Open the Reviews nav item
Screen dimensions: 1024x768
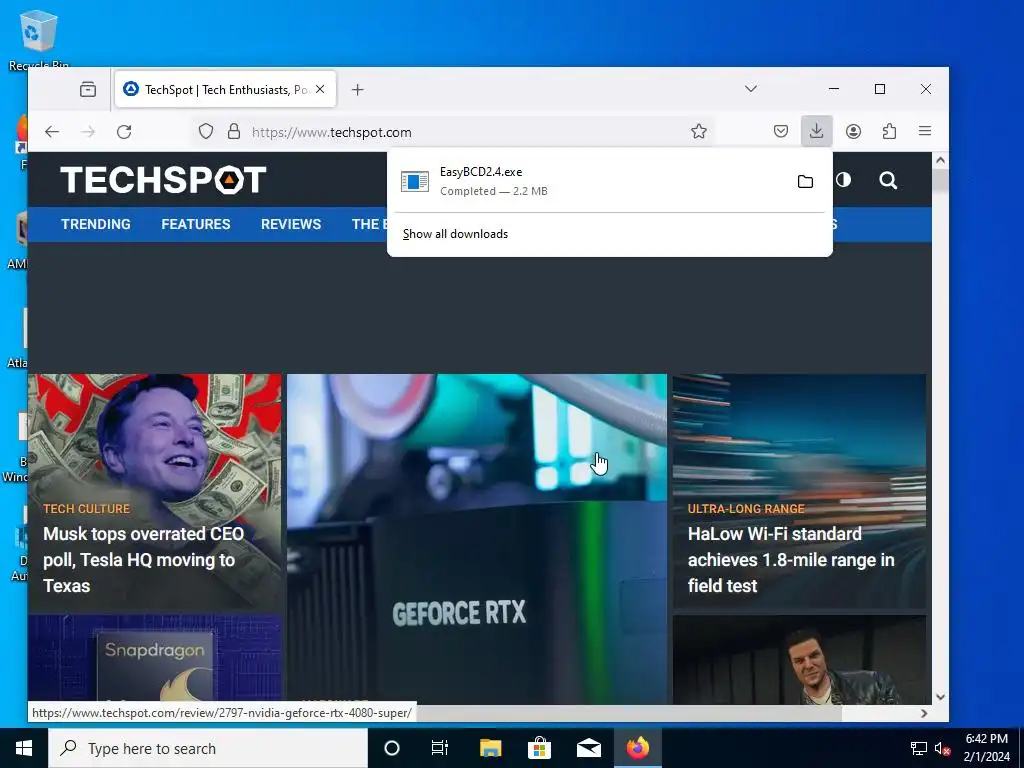tap(291, 224)
